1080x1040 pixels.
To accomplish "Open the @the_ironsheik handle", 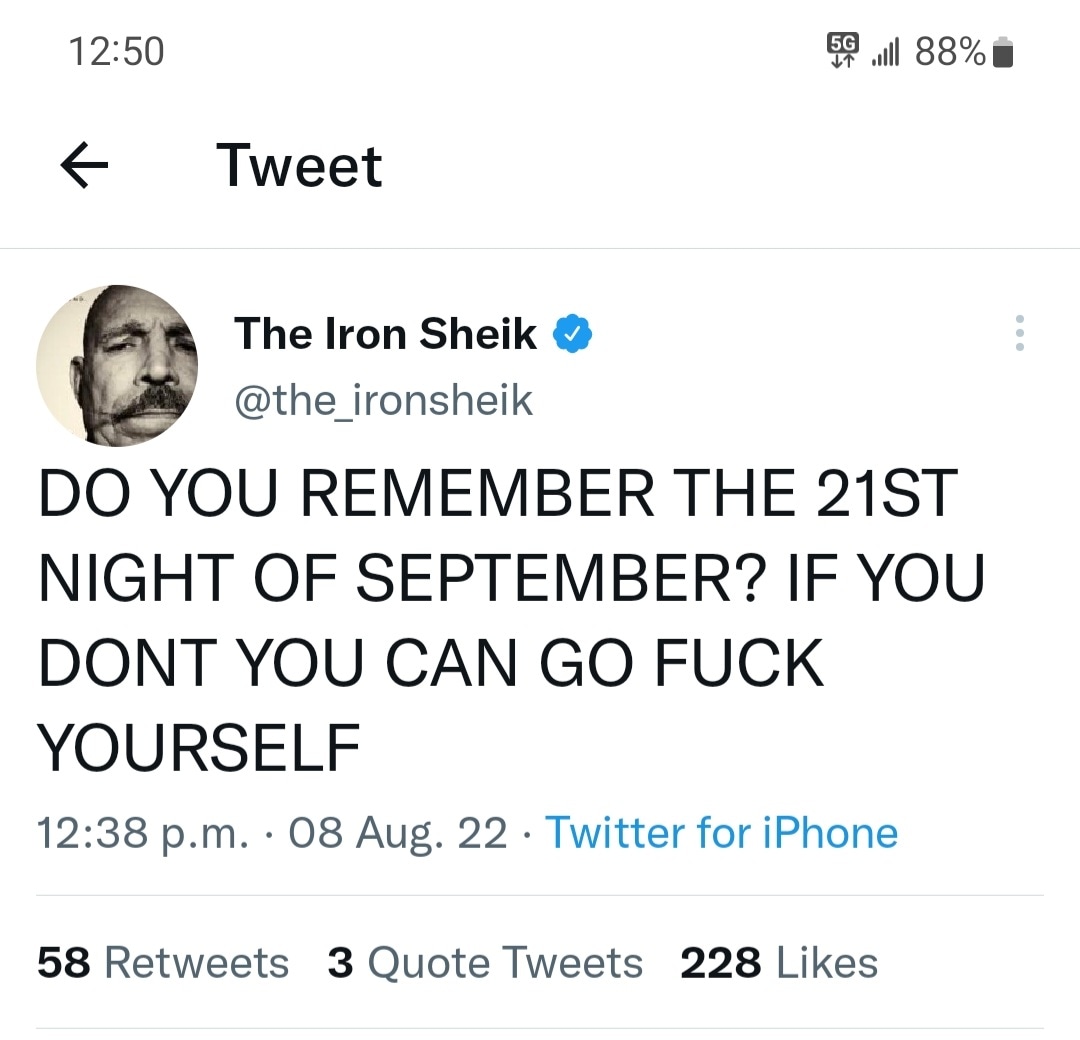I will [383, 401].
